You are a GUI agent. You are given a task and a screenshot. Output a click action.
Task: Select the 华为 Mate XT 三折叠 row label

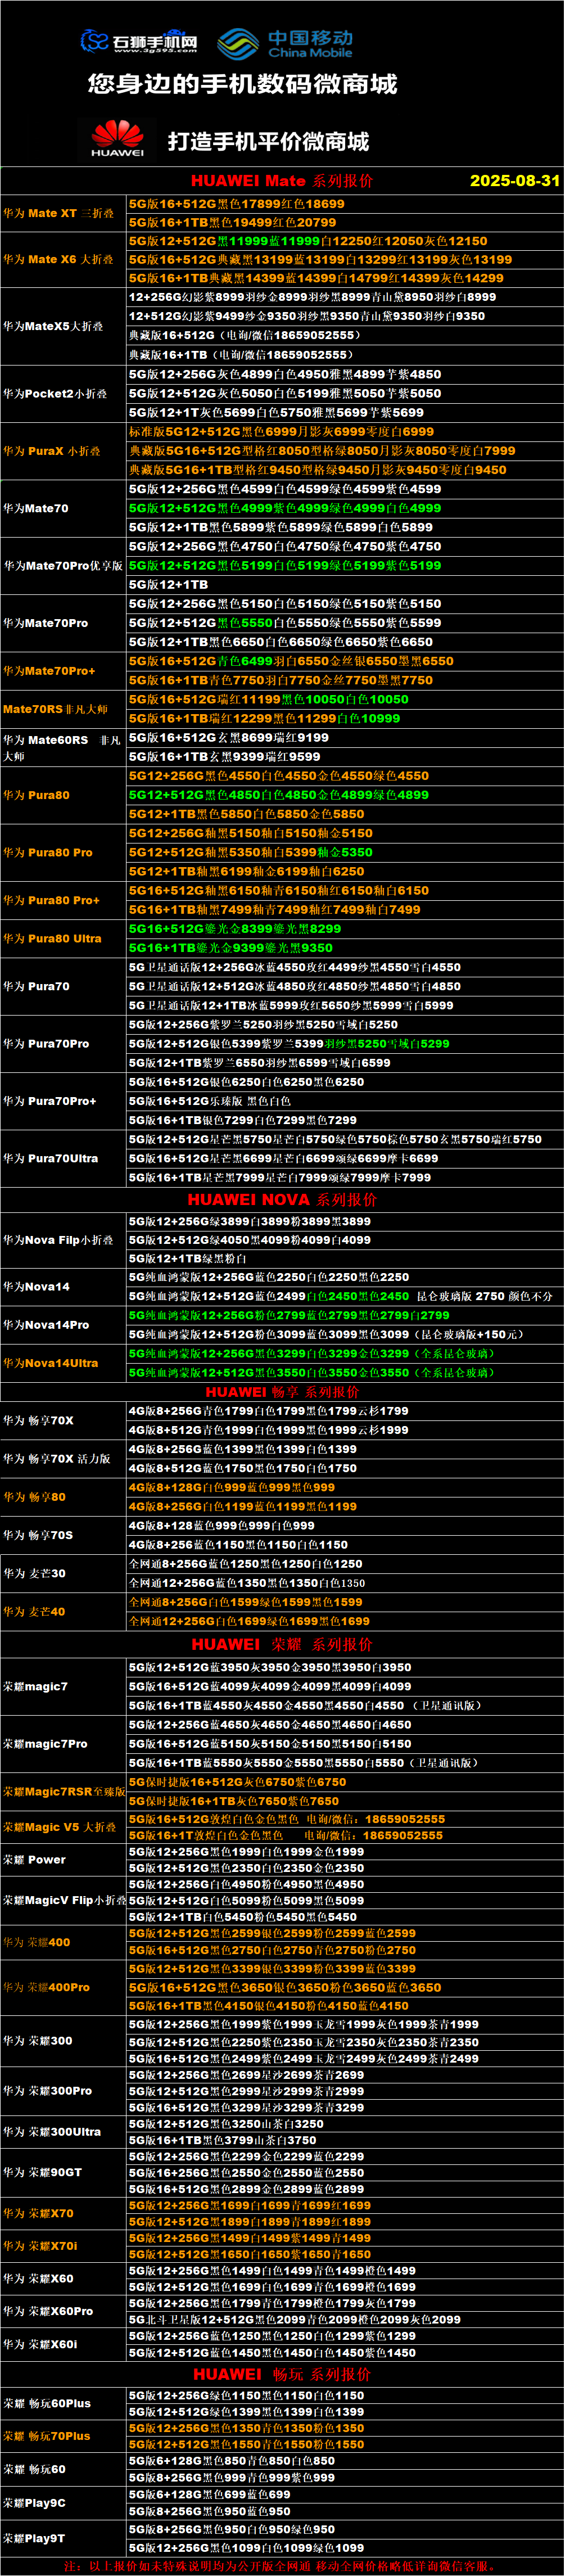59,213
